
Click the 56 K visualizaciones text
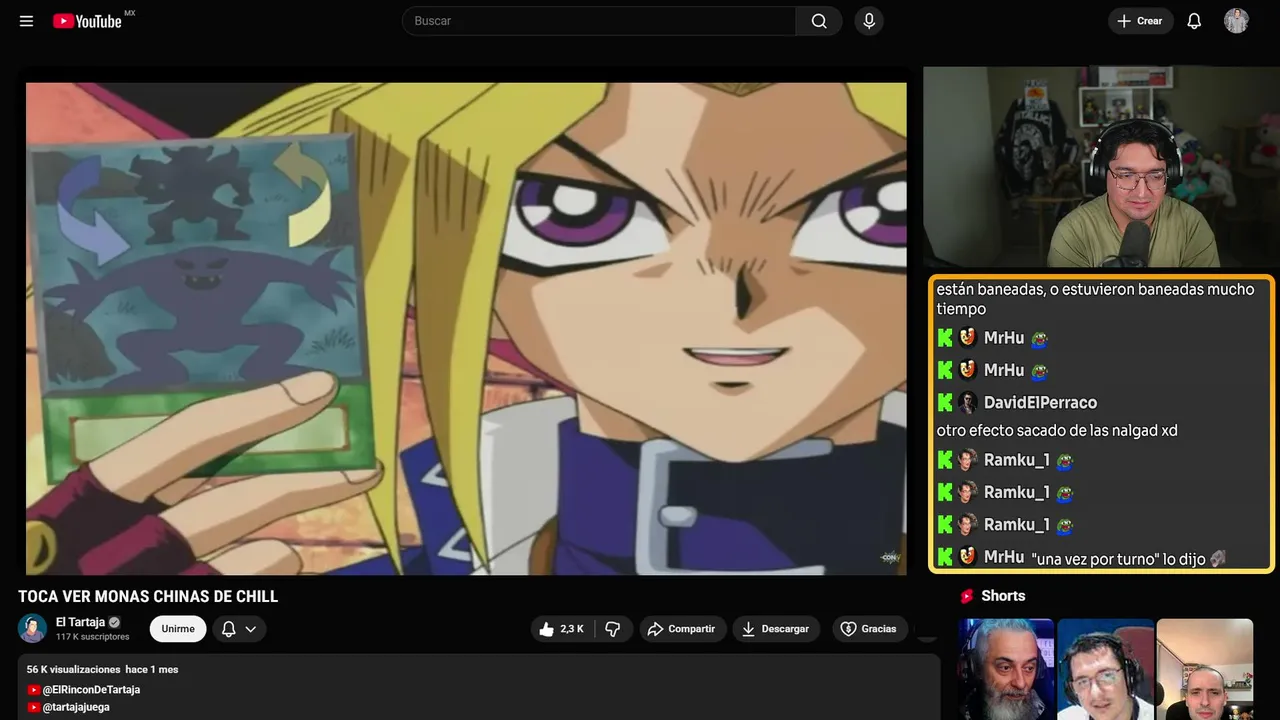coord(72,669)
